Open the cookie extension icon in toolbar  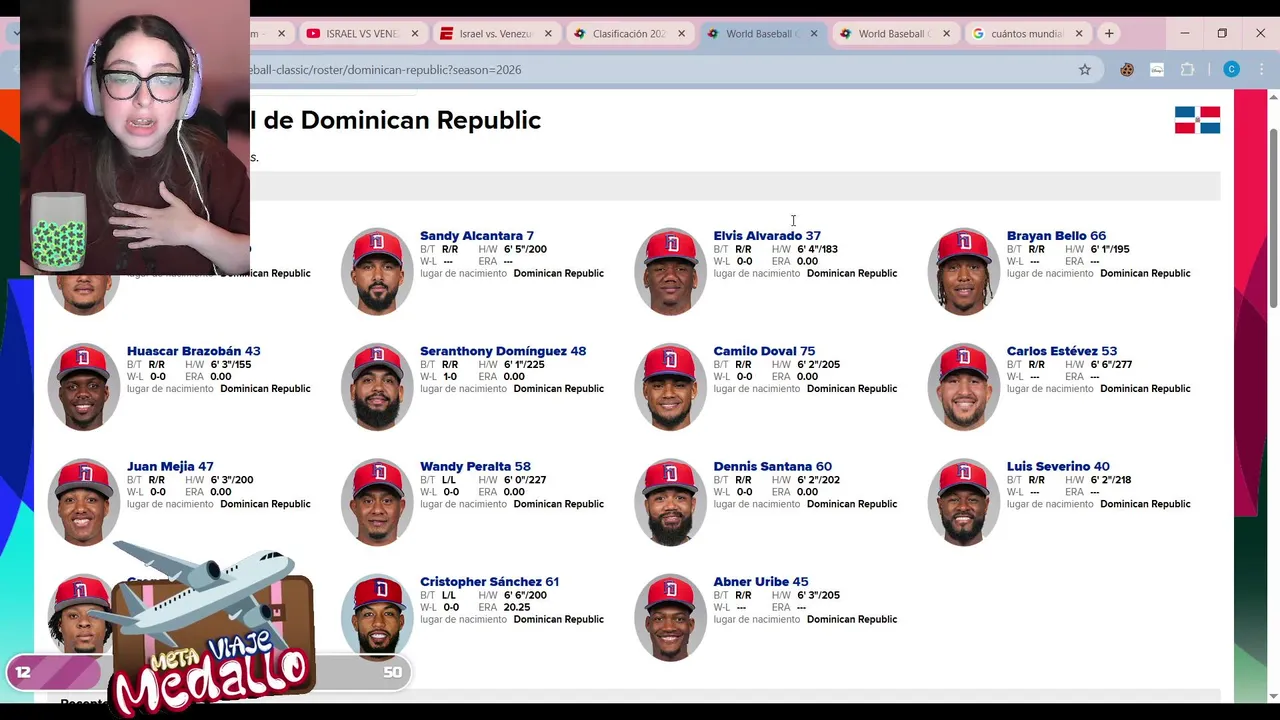pos(1127,70)
